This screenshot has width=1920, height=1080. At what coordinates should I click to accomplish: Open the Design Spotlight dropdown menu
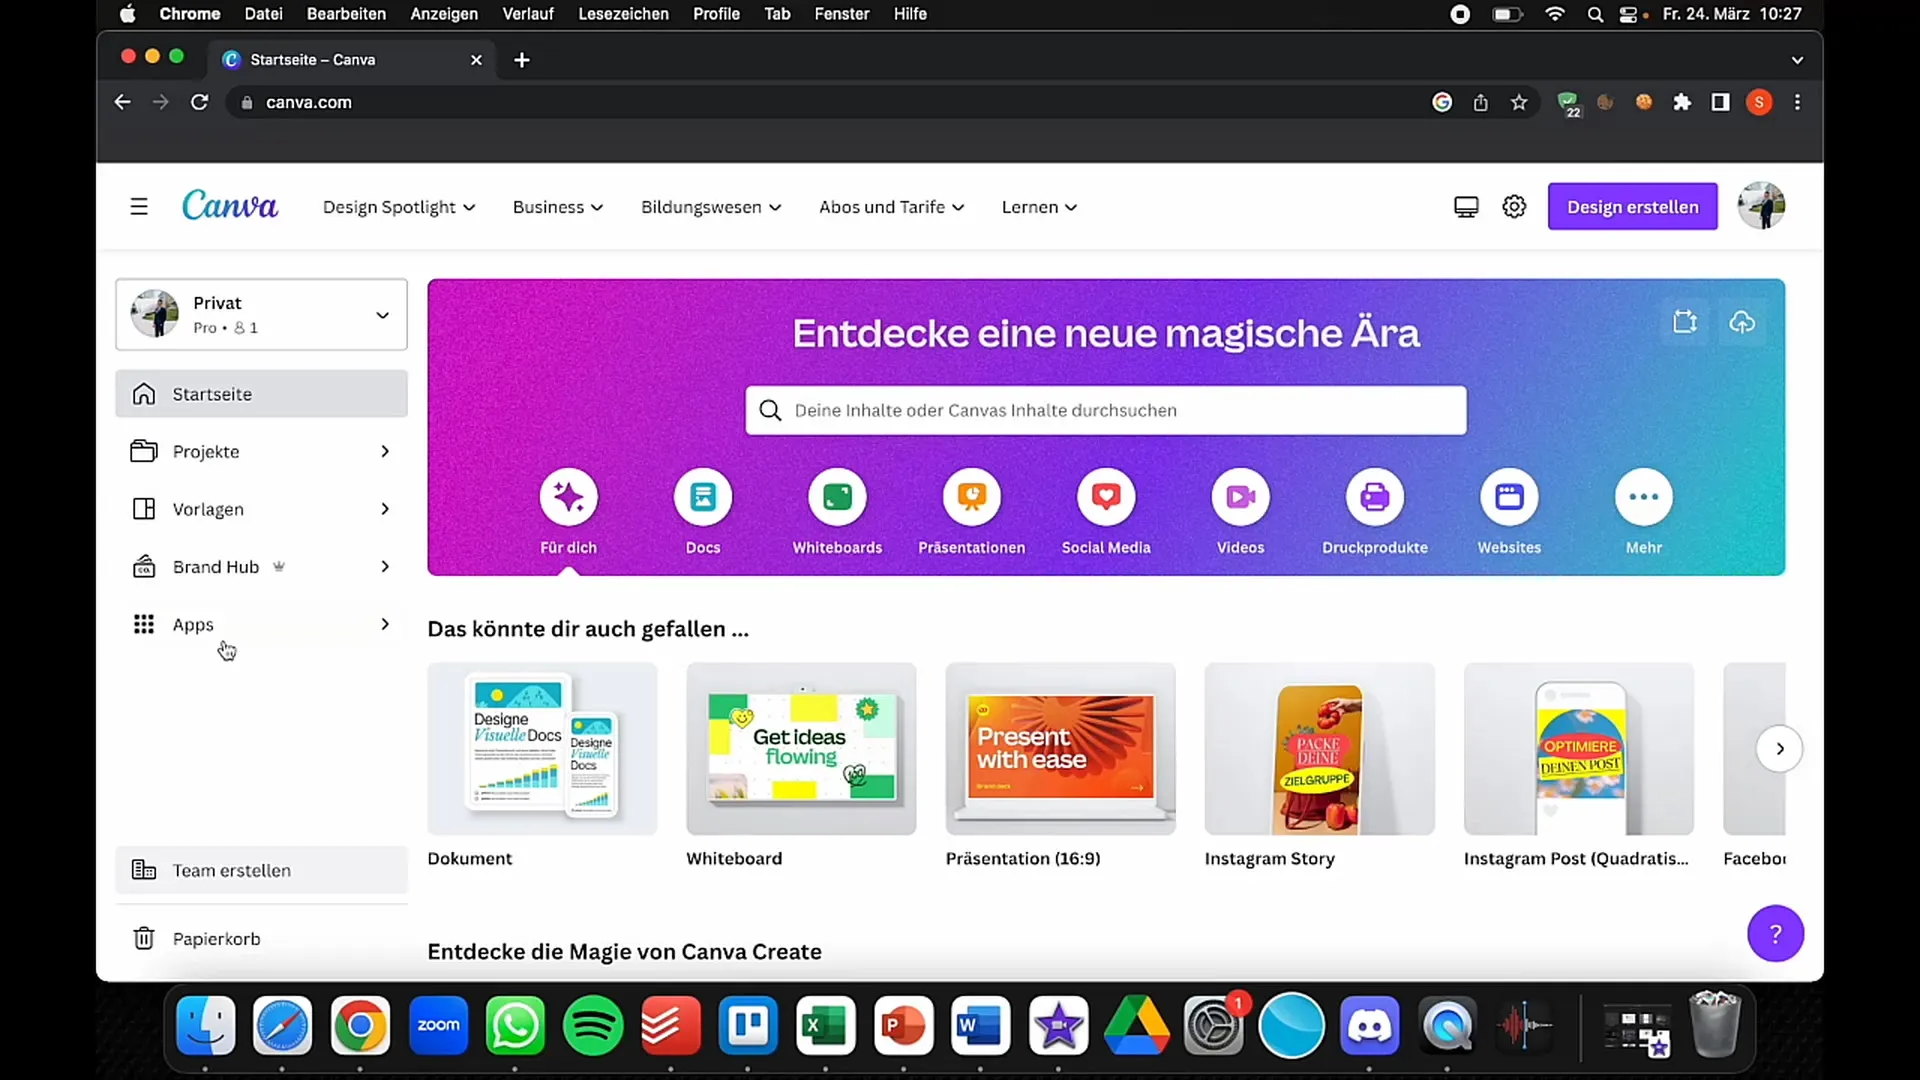[398, 206]
